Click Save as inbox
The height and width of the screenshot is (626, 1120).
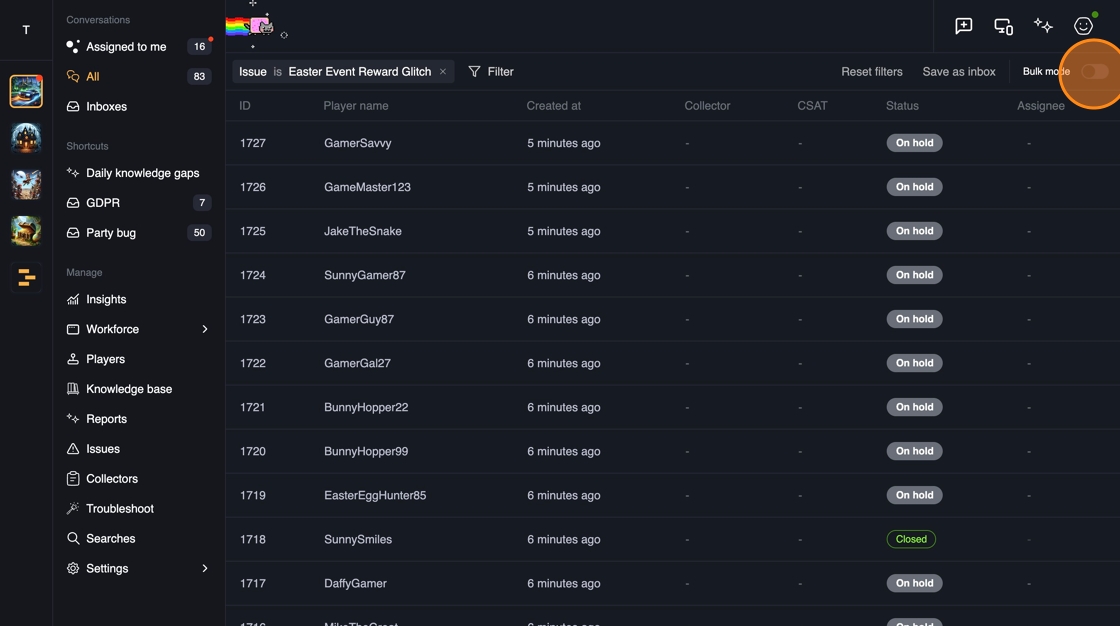[x=959, y=72]
